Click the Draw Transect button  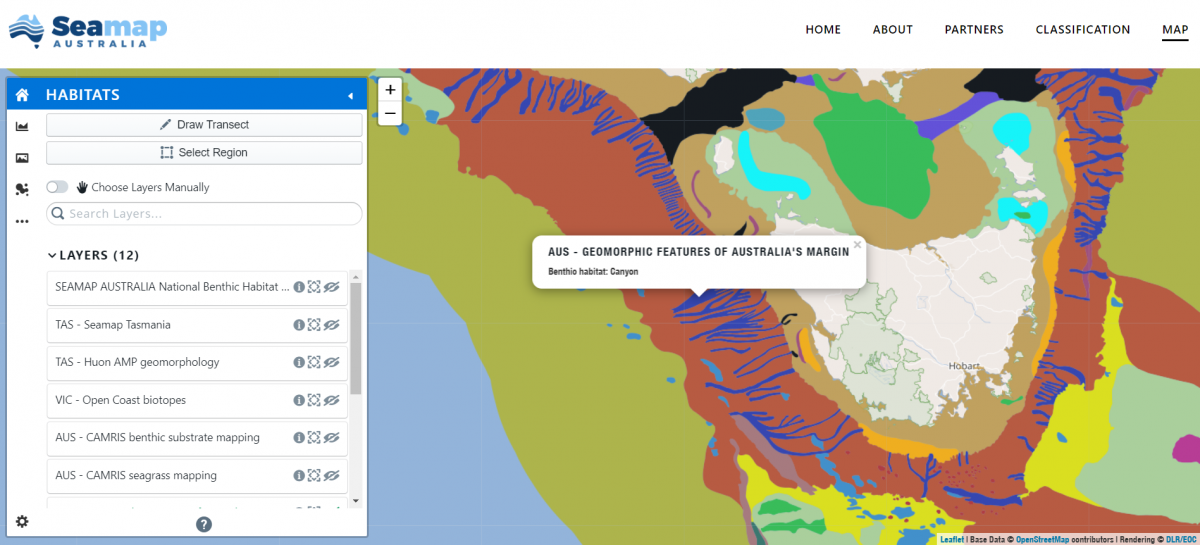pos(204,125)
